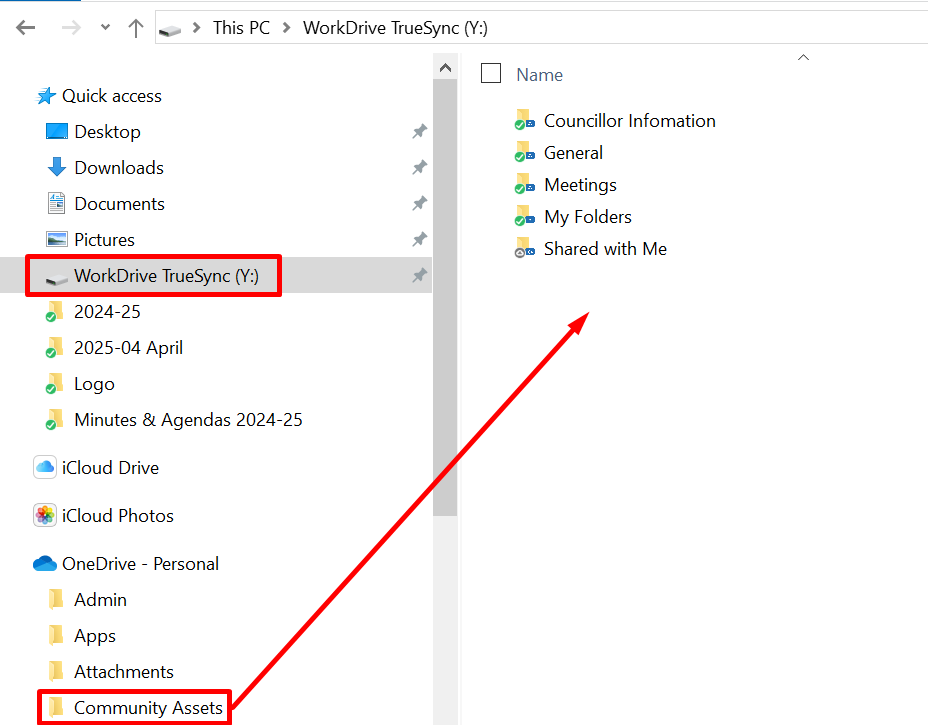
Task: Open the recent locations dropdown chevron
Action: click(105, 27)
